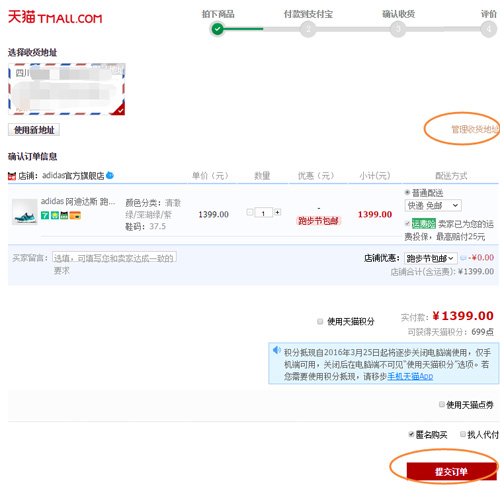Open the adidas官方旗舰店 store link

[73, 175]
